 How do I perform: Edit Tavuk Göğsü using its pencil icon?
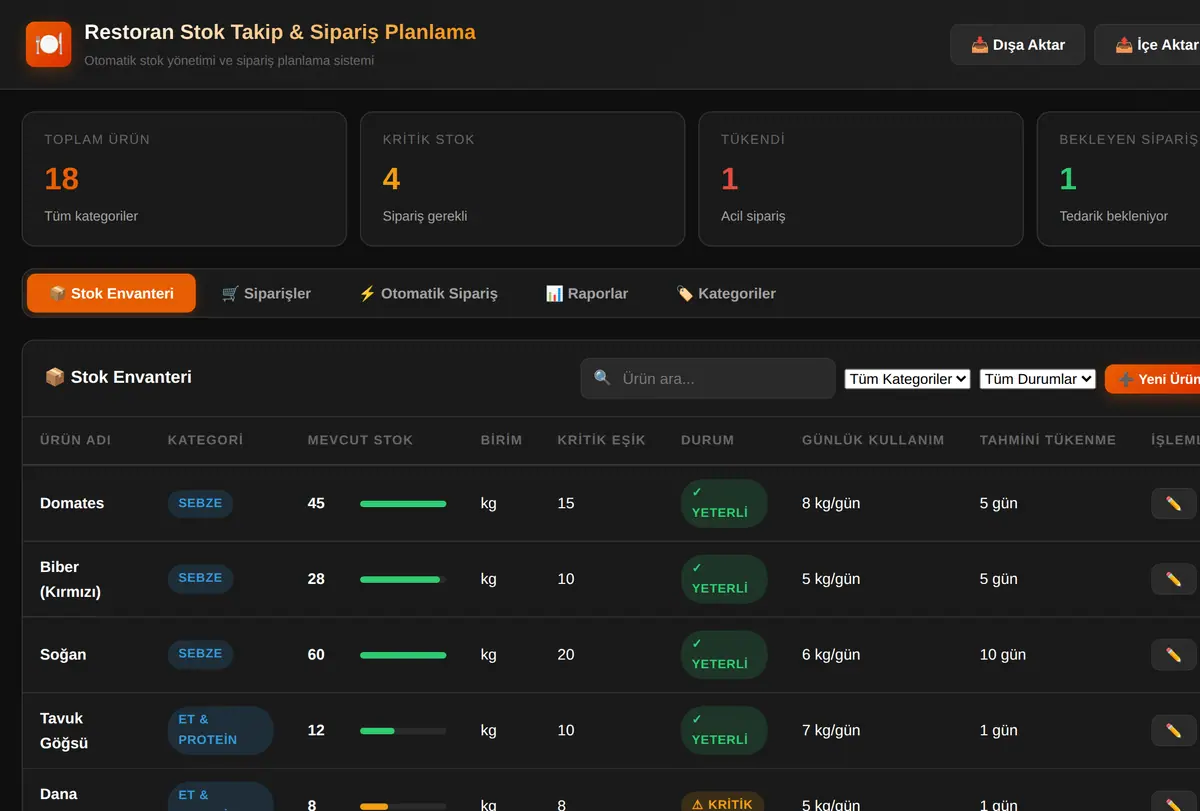[x=1174, y=731]
